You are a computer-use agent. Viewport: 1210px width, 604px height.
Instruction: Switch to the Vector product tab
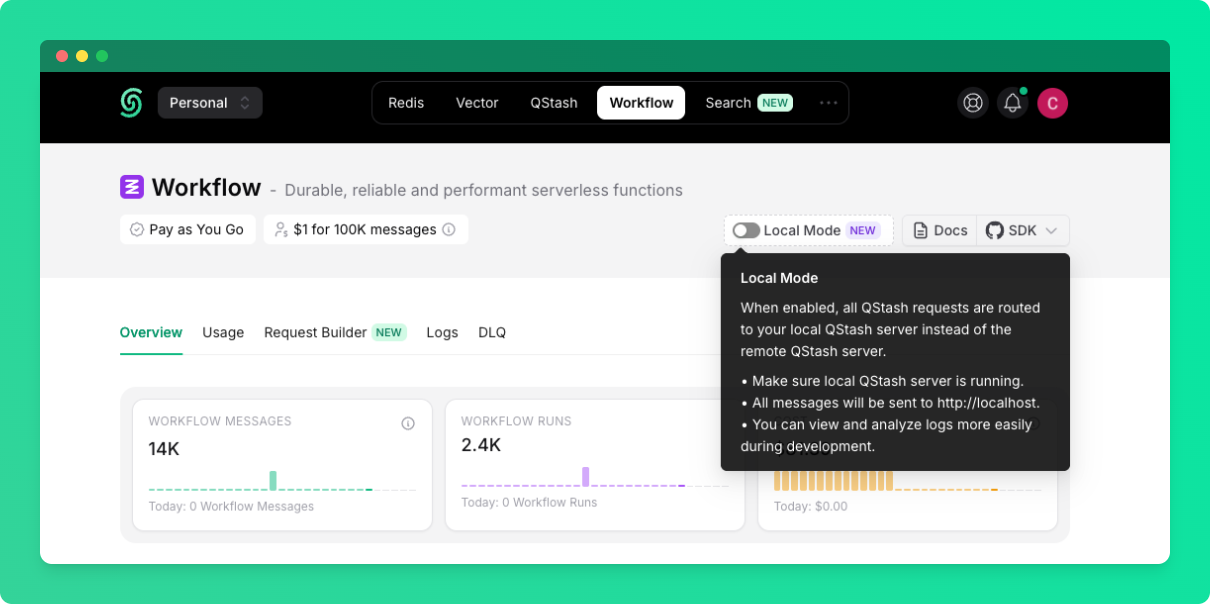coord(477,103)
